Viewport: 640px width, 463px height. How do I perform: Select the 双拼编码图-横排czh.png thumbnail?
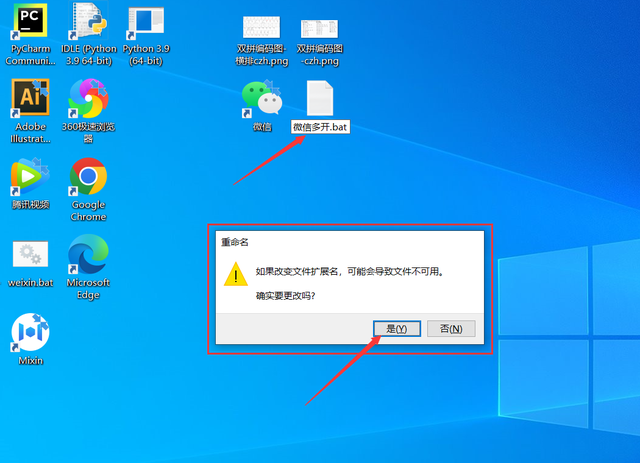tap(262, 27)
